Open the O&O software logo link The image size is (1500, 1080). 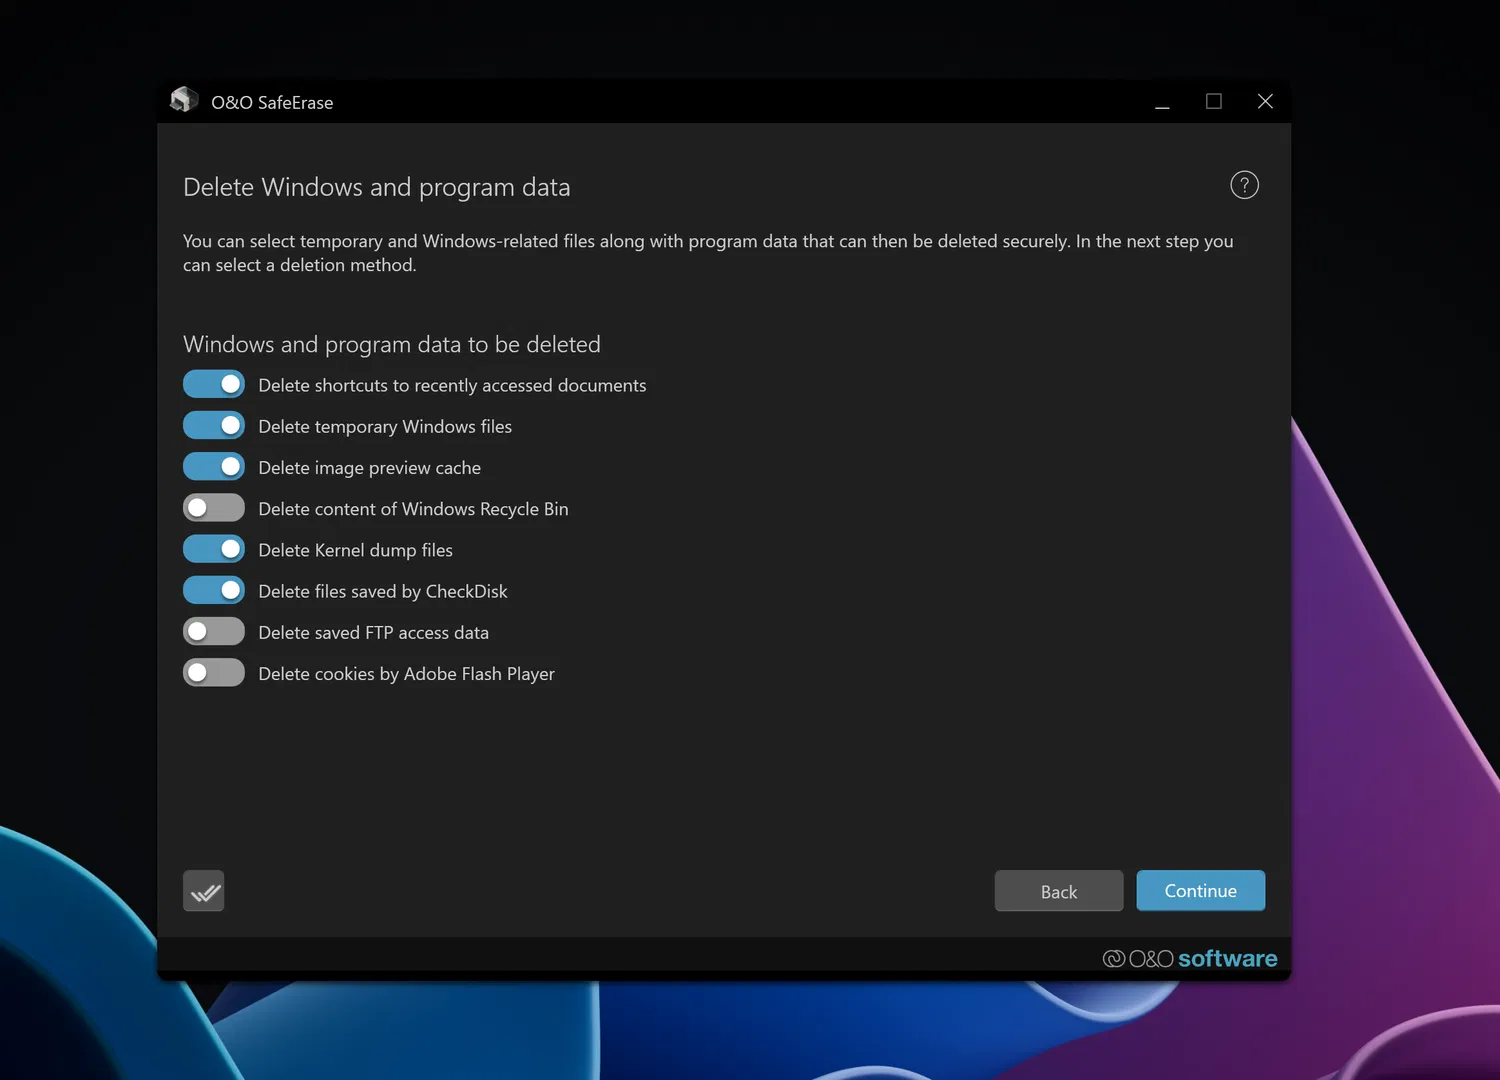1190,958
